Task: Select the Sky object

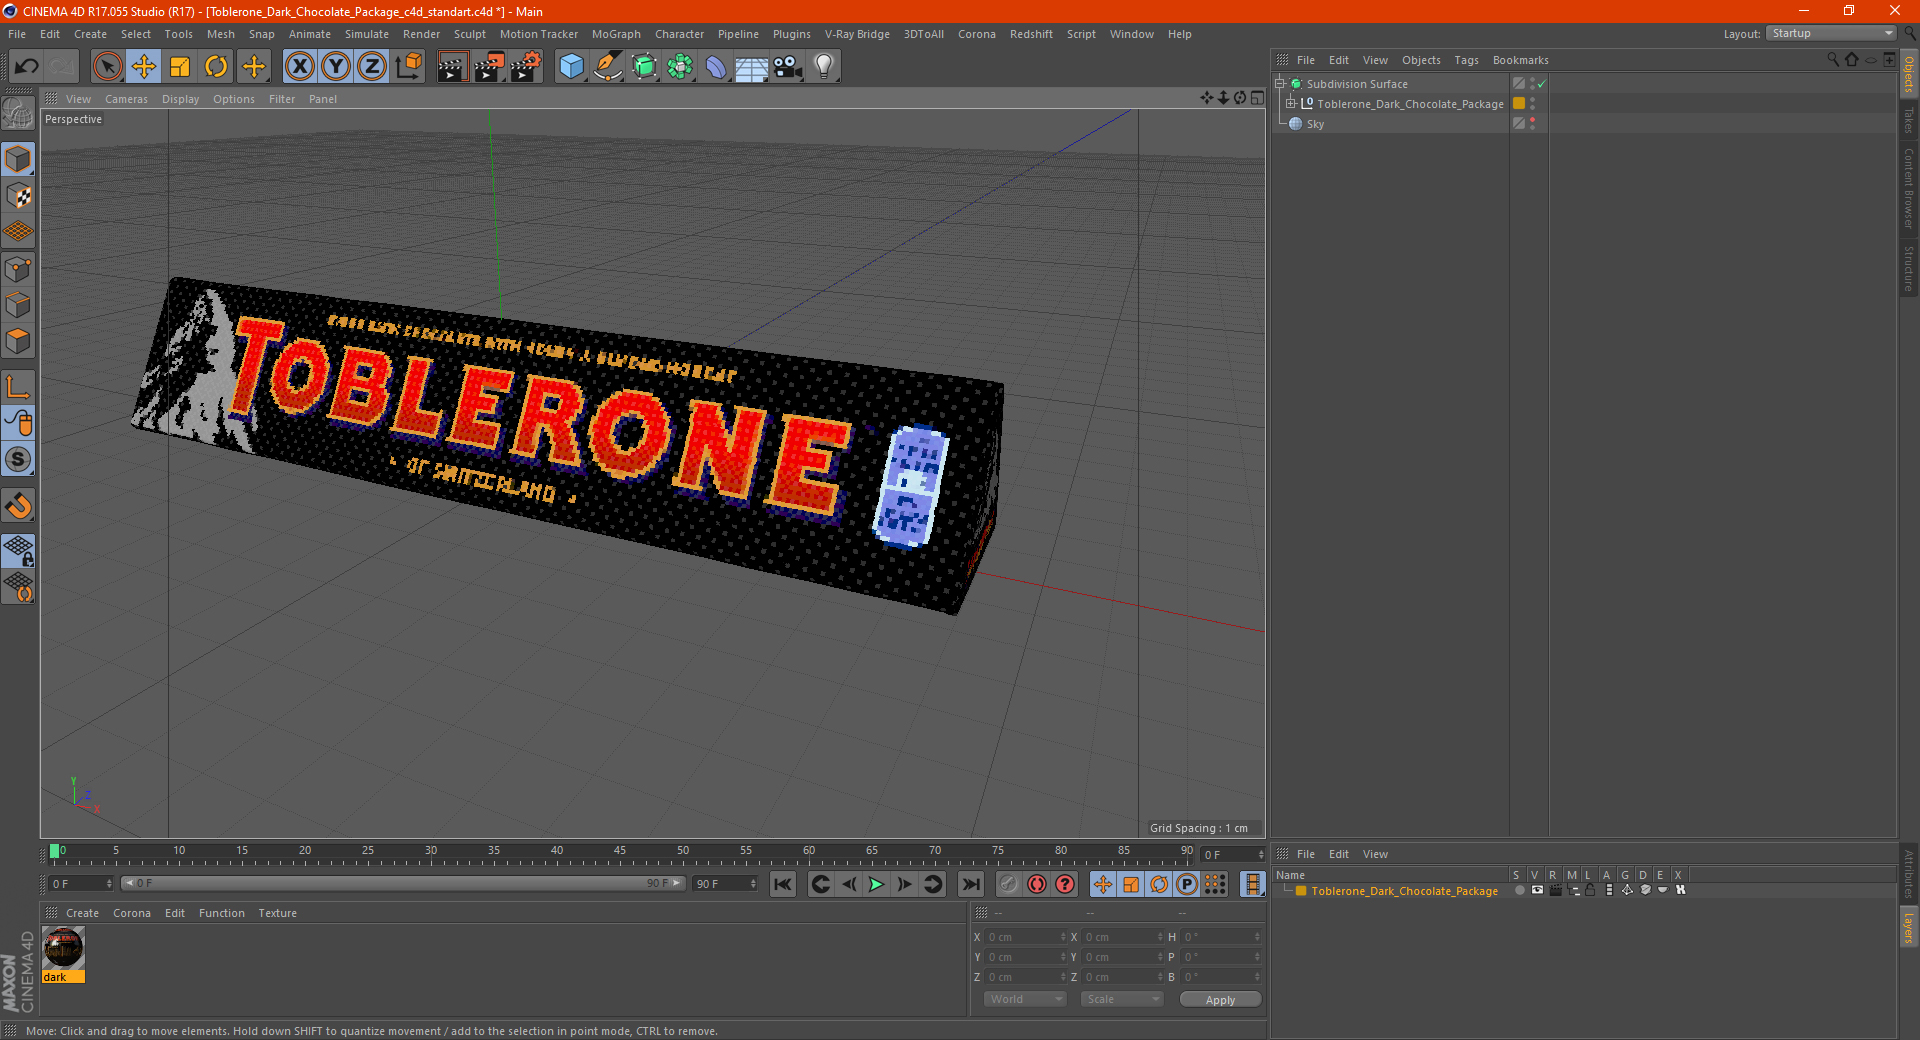Action: click(x=1315, y=124)
